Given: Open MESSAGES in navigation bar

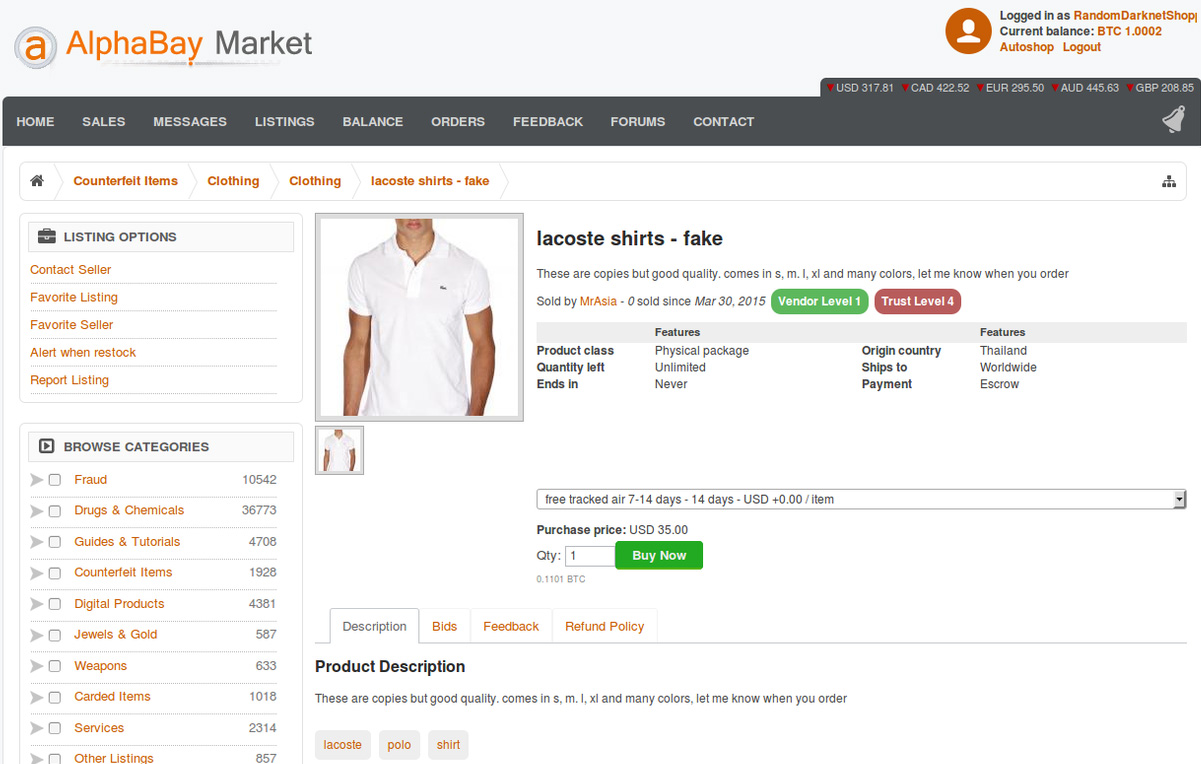Looking at the screenshot, I should pos(190,121).
